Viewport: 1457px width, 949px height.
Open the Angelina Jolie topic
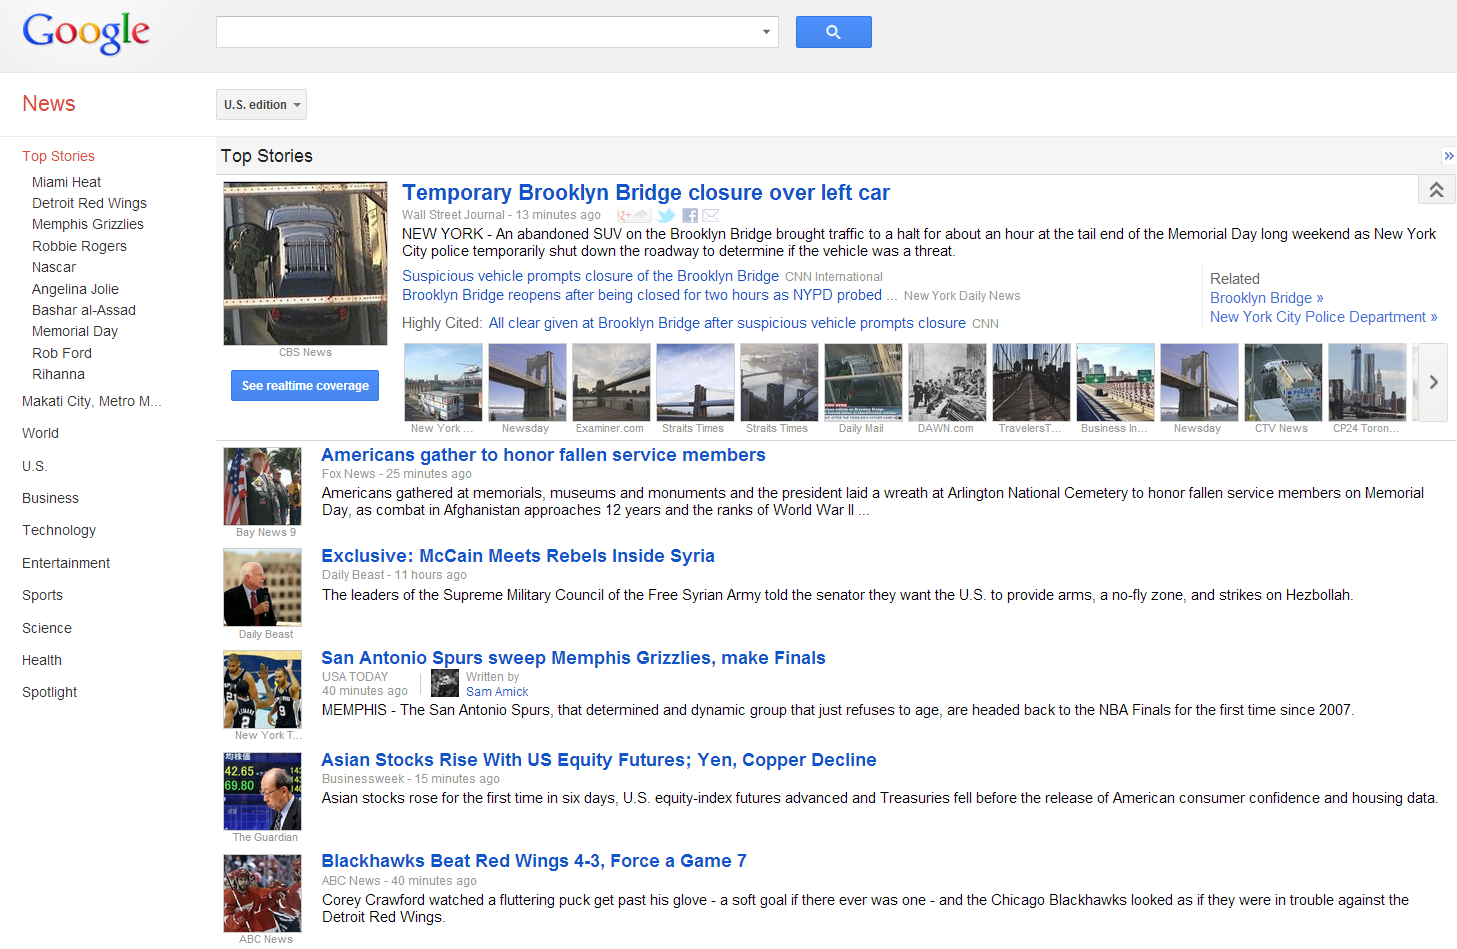click(75, 289)
